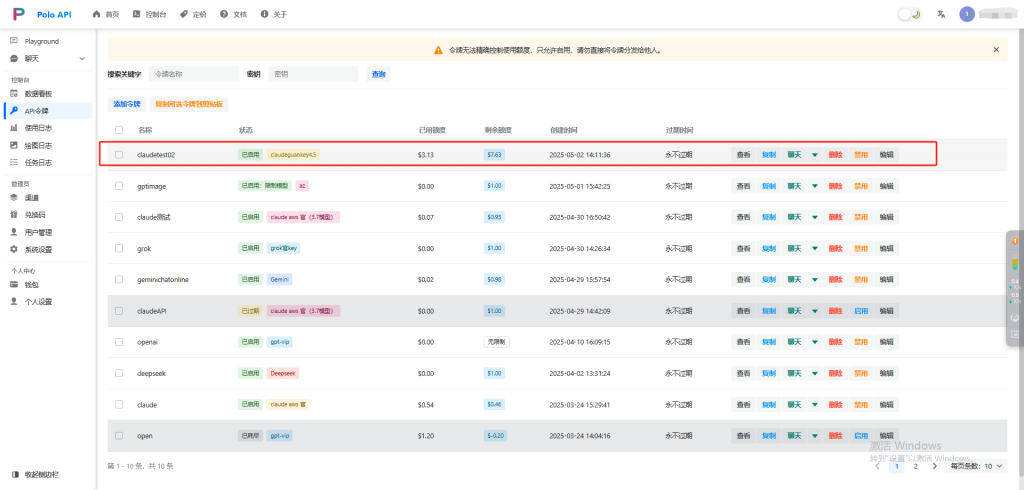Screen dimensions: 1024x490
Task: Click 复制 for the gptimage token
Action: 769,186
